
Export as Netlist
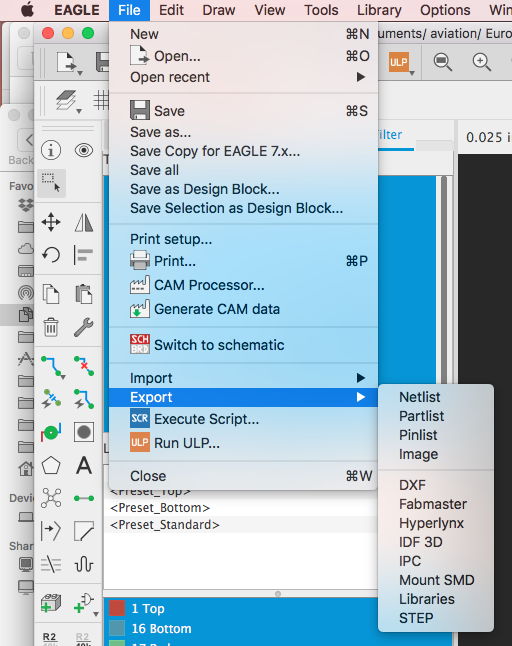pyautogui.click(x=436, y=397)
